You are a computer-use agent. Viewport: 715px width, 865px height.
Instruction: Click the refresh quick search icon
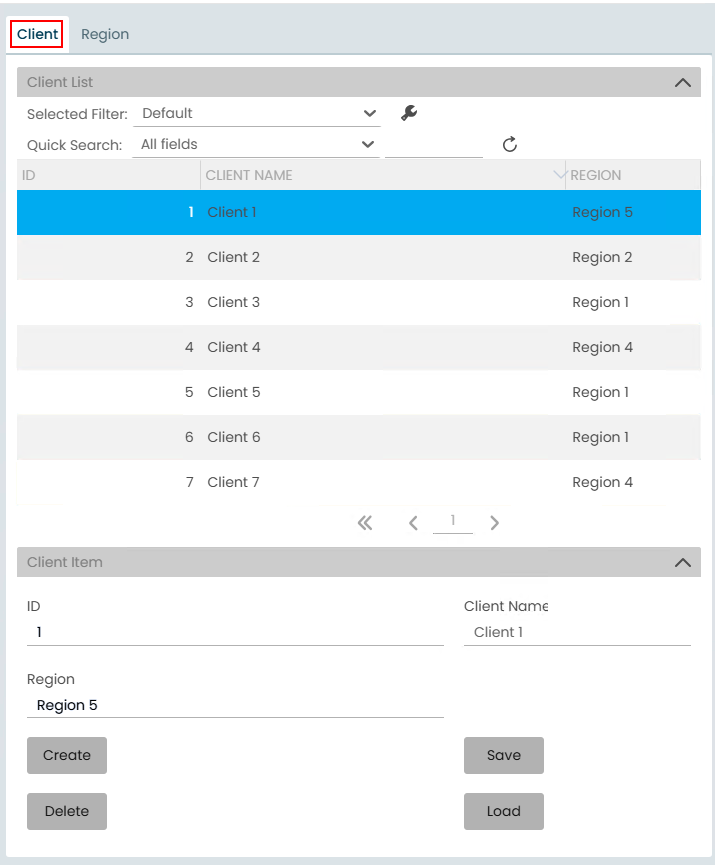pos(509,145)
